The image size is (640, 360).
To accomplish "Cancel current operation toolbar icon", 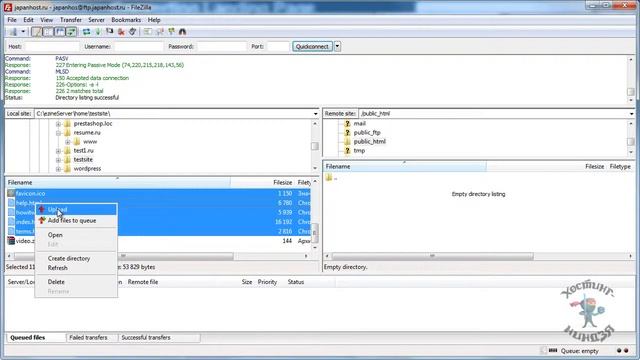I will 109,32.
